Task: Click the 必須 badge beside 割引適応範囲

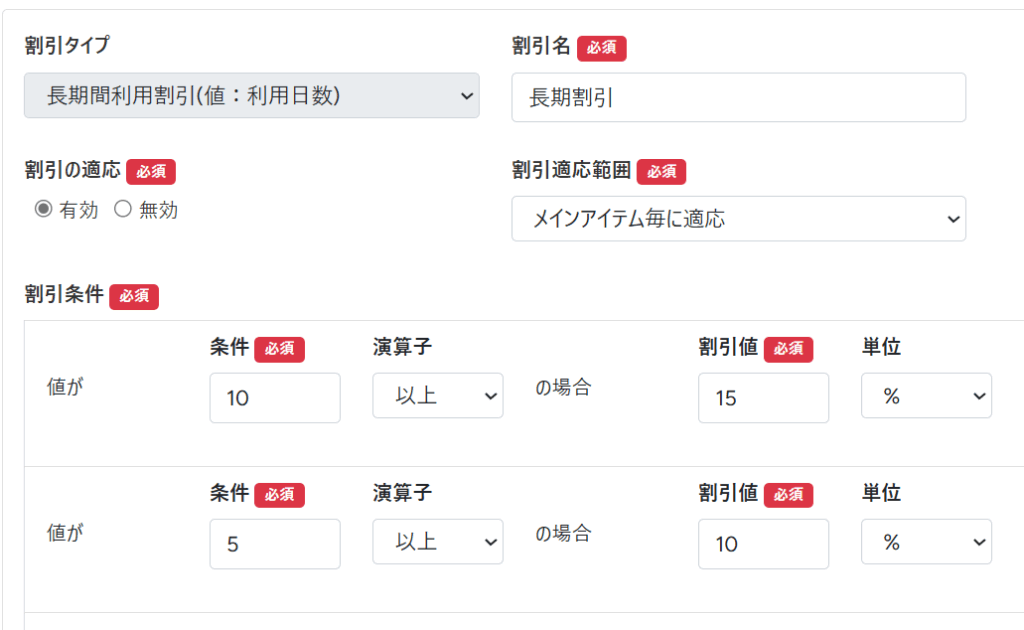Action: click(x=662, y=172)
